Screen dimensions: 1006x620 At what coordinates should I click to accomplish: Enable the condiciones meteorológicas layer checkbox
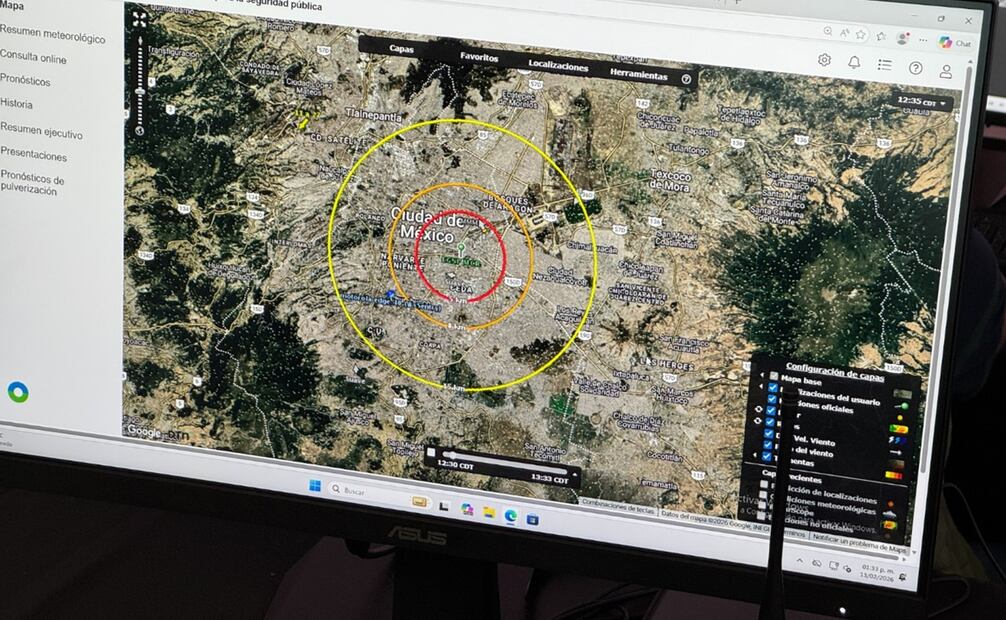tap(764, 503)
